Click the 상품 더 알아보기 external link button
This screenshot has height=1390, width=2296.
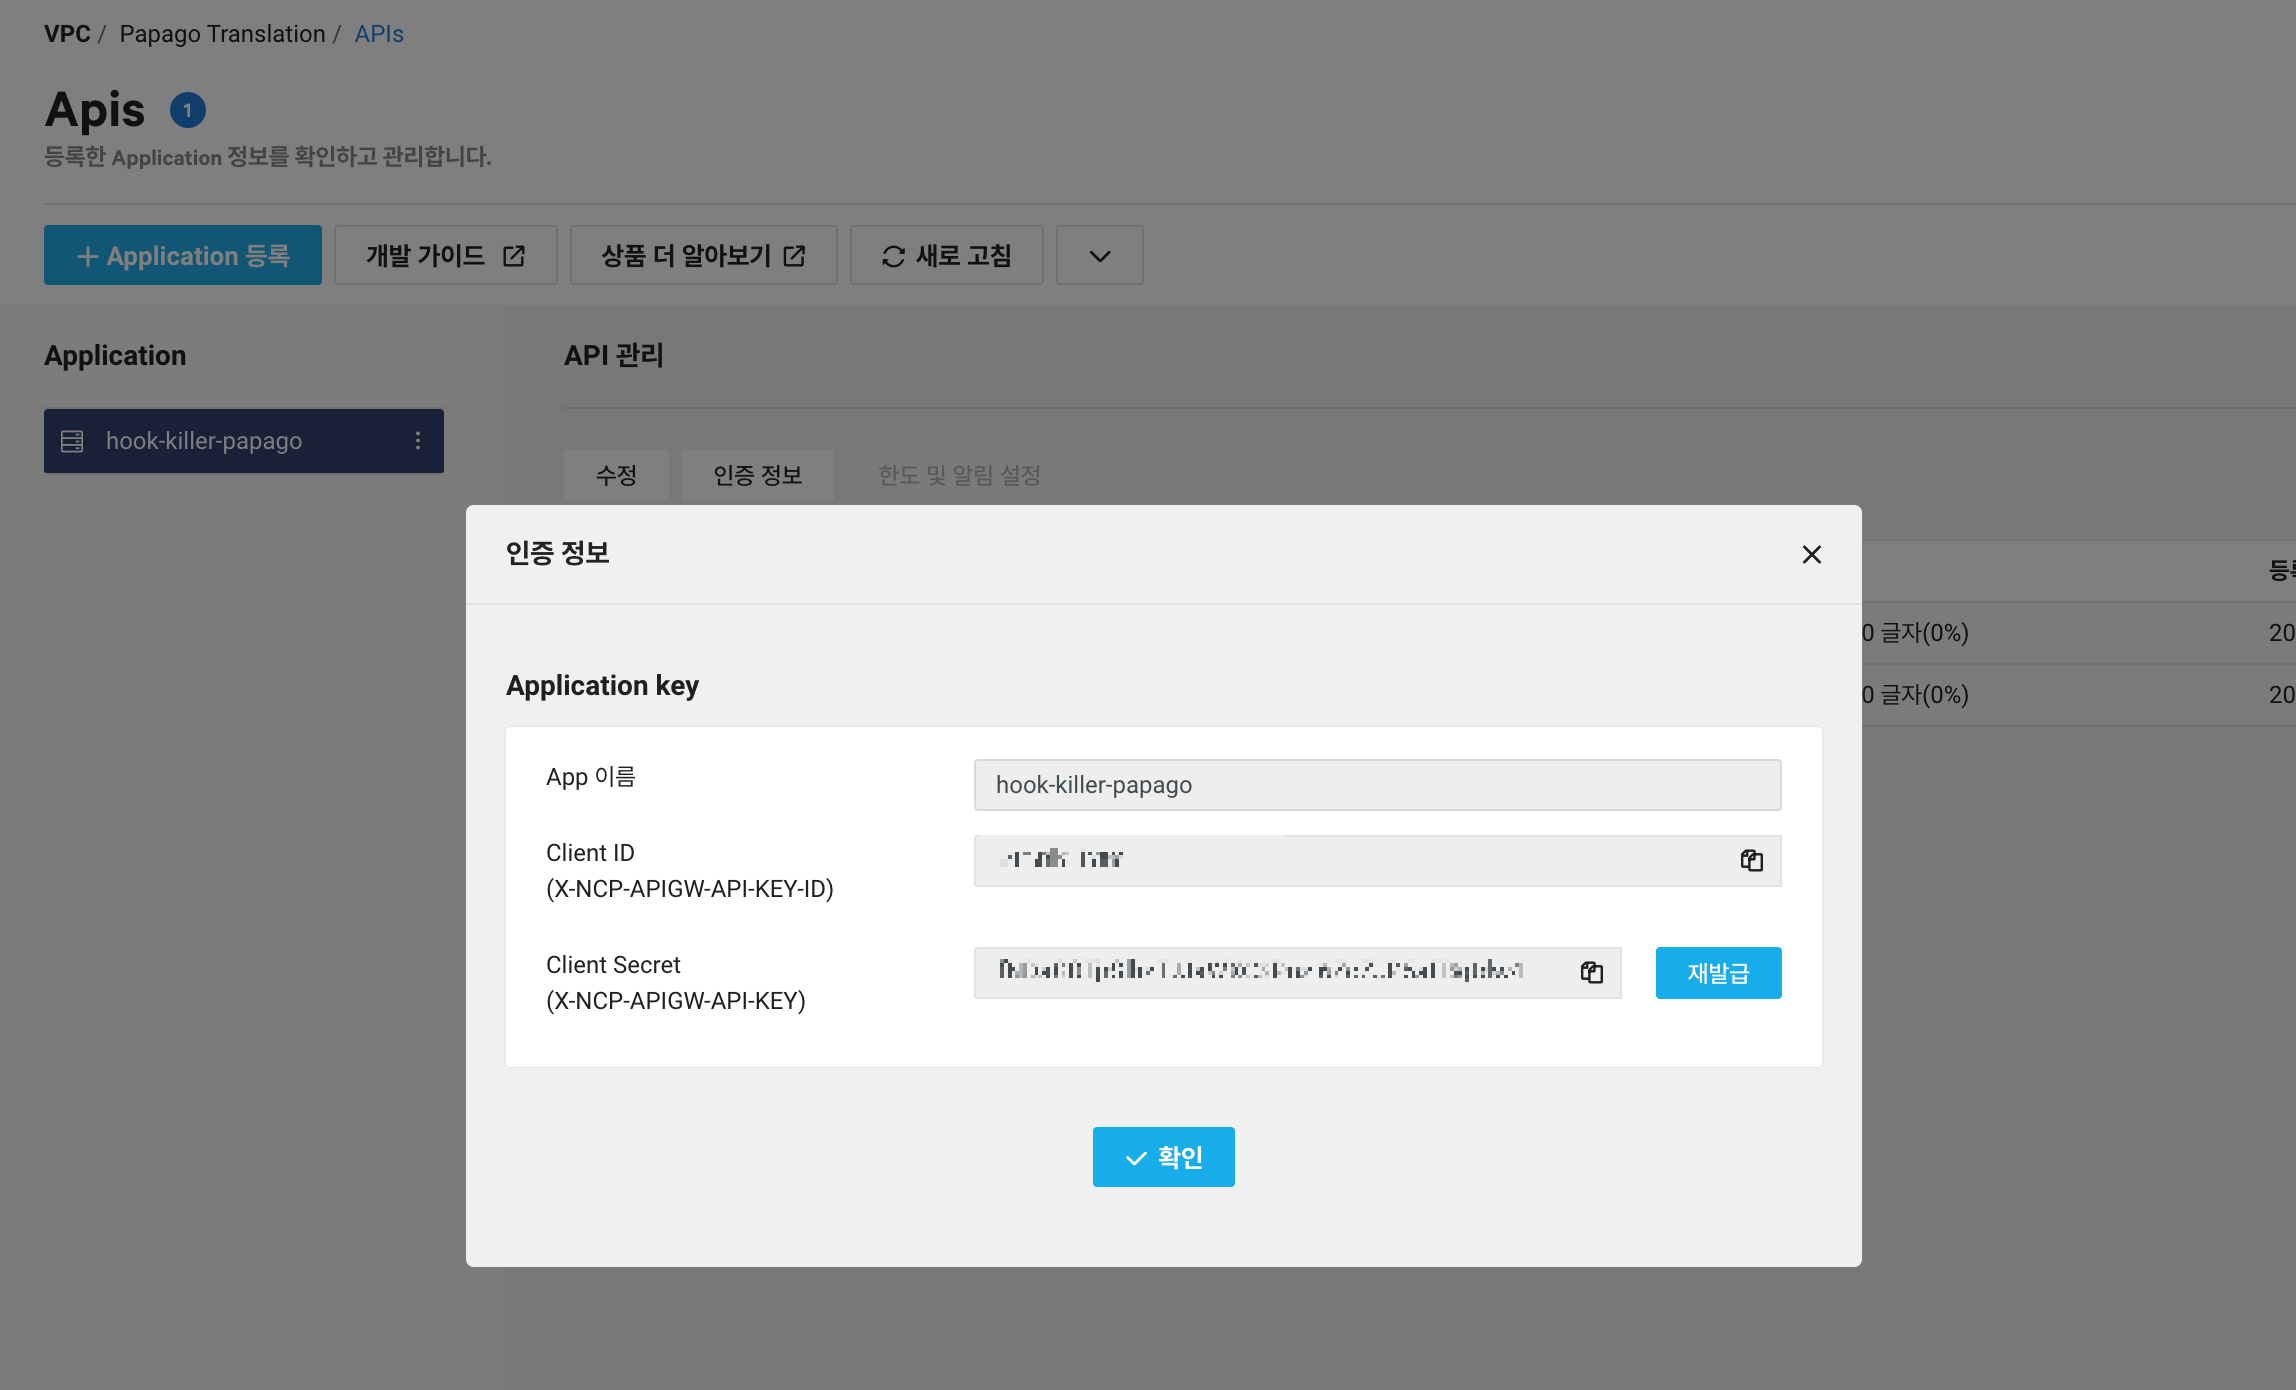pos(703,256)
